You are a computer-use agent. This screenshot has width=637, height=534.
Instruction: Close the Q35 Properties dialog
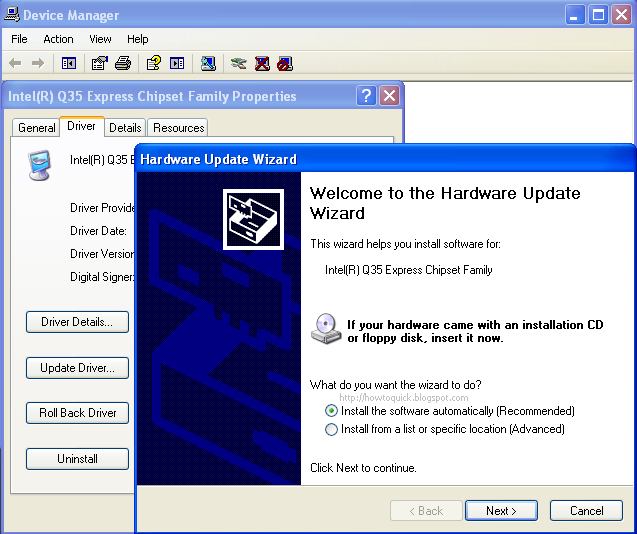[x=389, y=96]
